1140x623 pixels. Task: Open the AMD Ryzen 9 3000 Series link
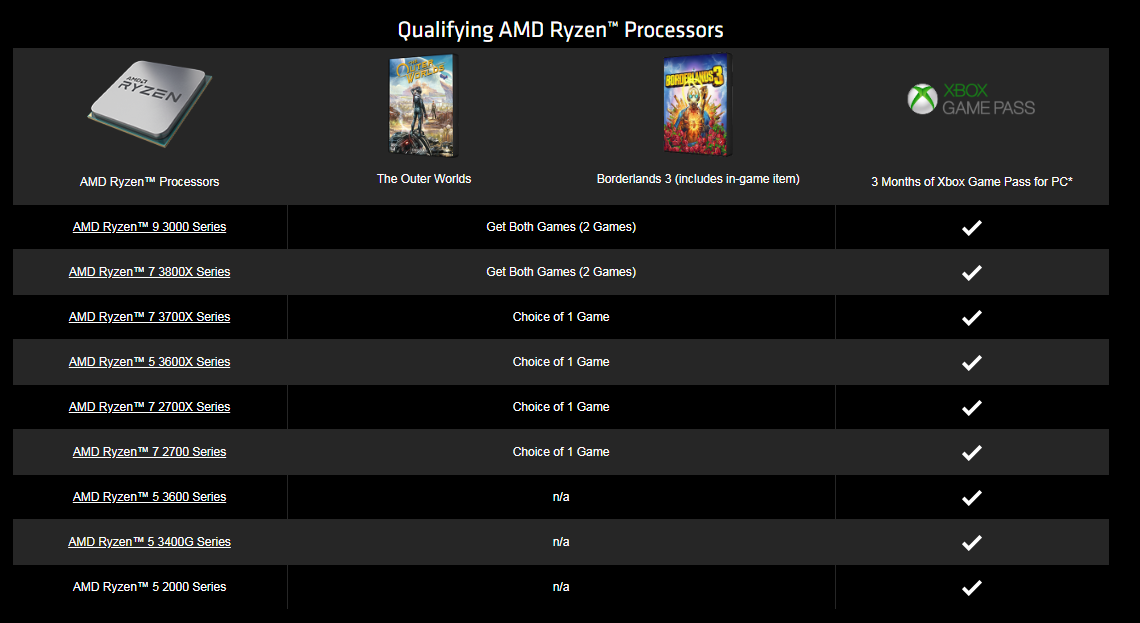coord(149,227)
